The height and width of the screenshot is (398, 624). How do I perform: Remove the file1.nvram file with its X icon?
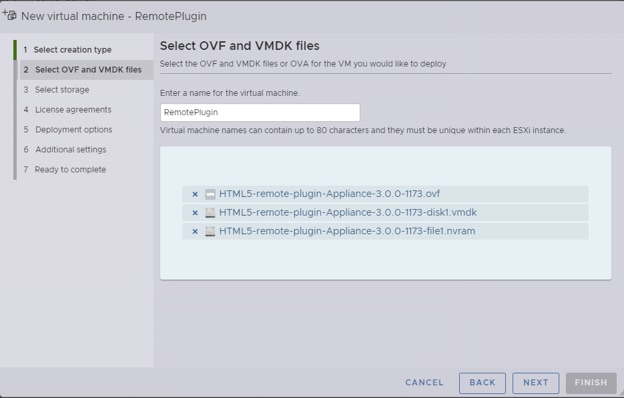point(195,232)
